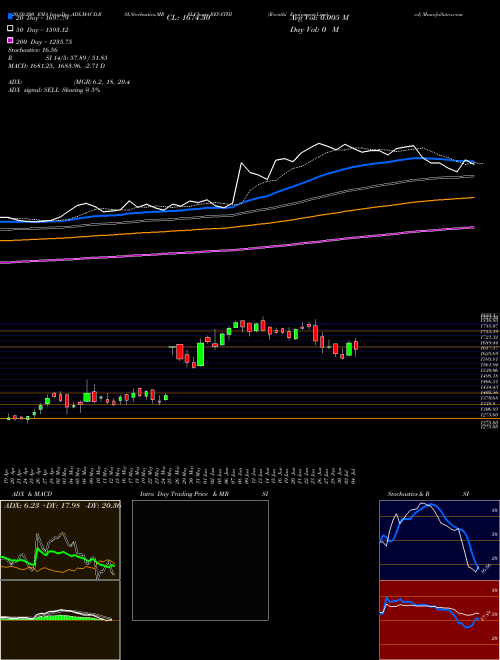Click the red RSI chart panel
Viewport: 500px width, 660px height.
tap(439, 620)
